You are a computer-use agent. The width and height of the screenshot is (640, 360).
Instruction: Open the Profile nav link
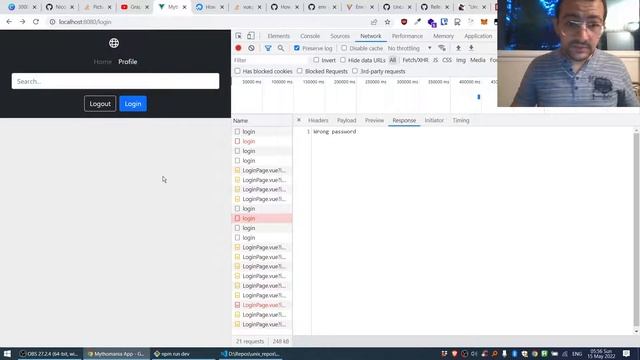(128, 62)
